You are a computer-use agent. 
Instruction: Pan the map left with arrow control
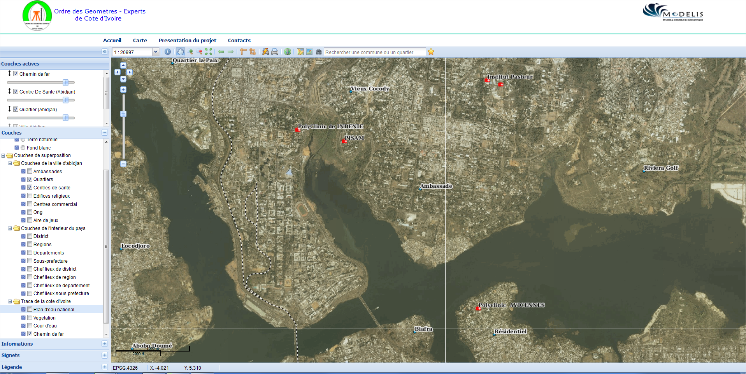tap(118, 72)
